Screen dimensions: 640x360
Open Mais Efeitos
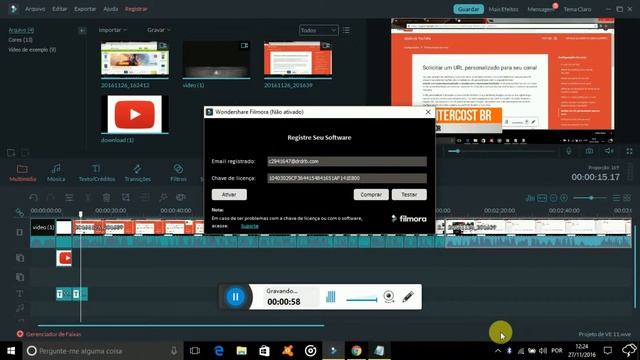503,9
